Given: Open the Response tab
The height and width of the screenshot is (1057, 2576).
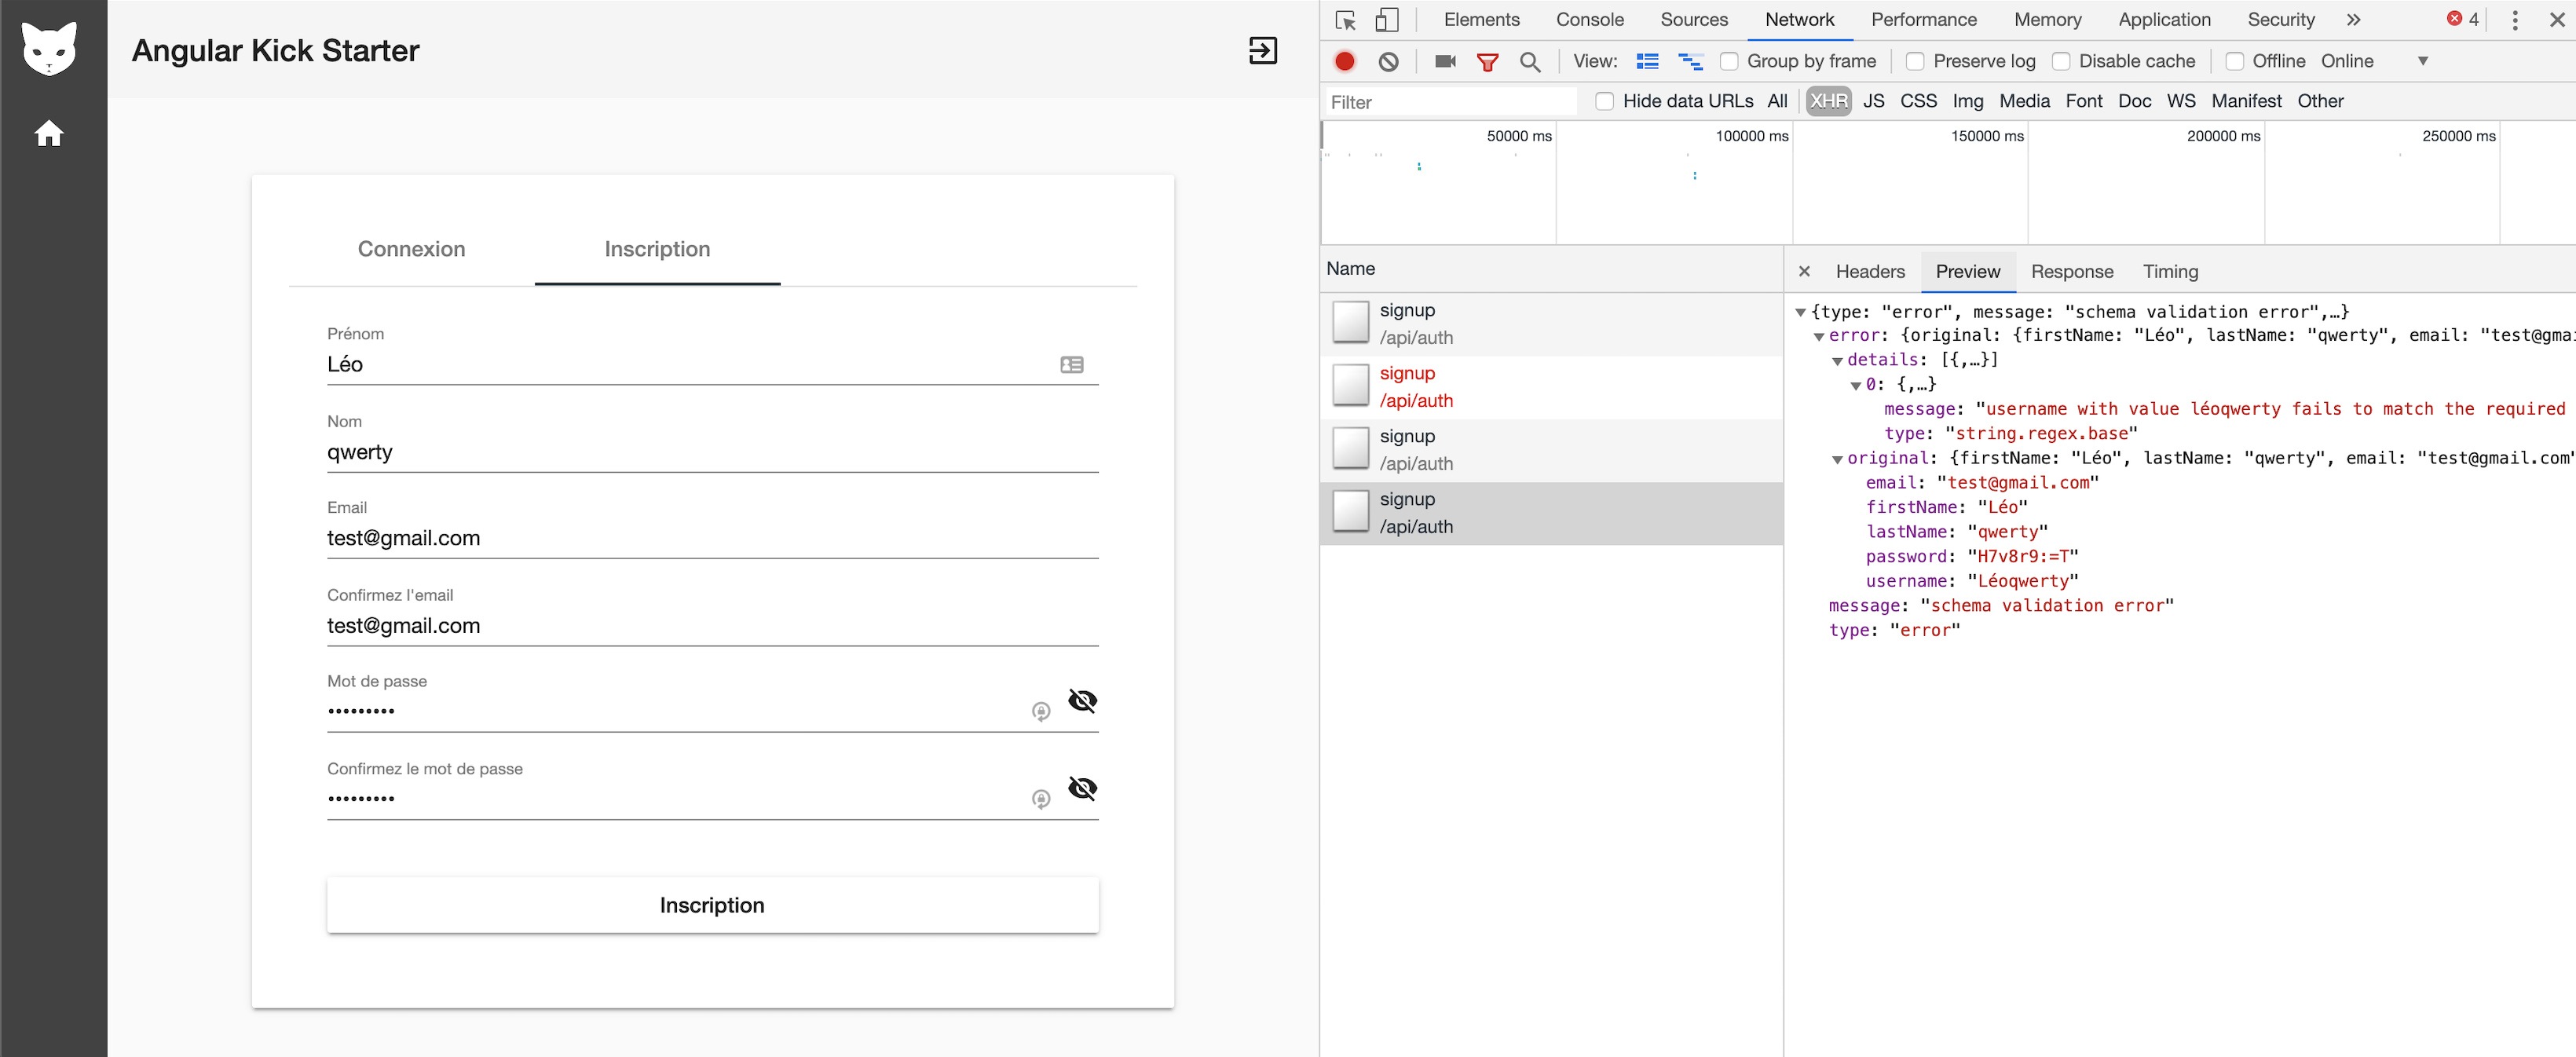Looking at the screenshot, I should coord(2071,271).
